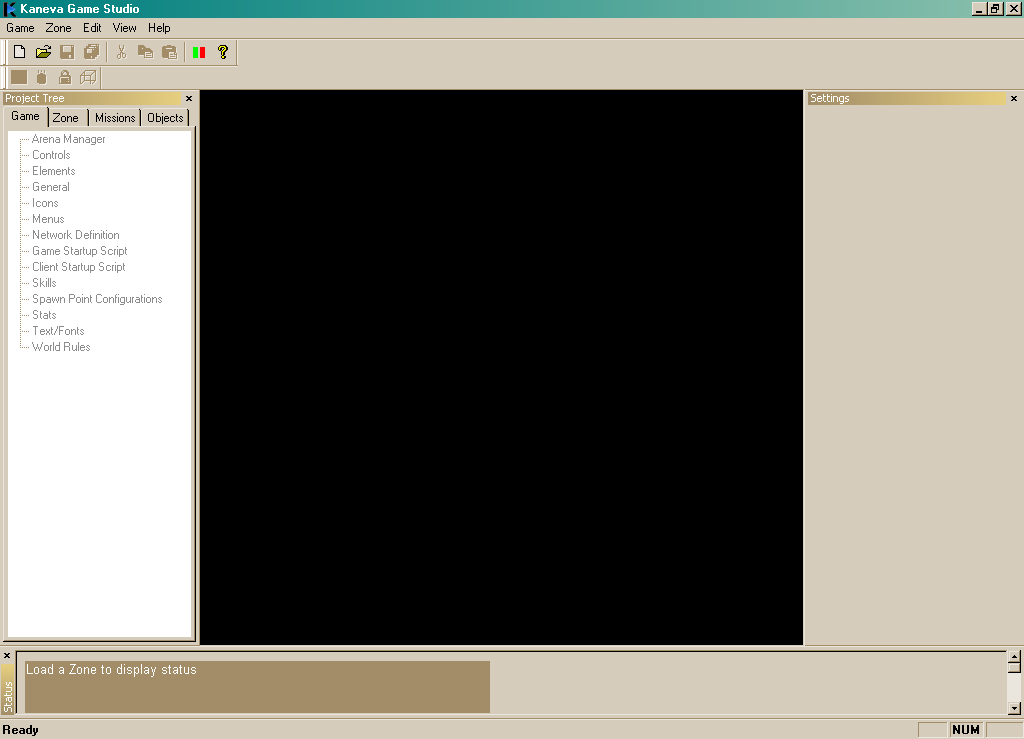Select Network Definition tree item
Viewport: 1024px width, 739px height.
[76, 235]
